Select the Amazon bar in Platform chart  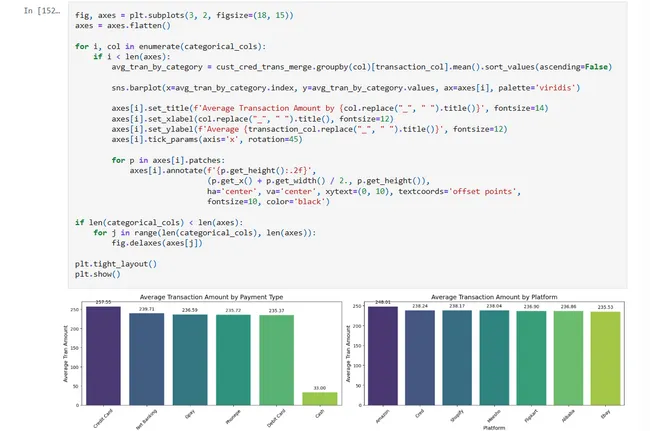(382, 355)
